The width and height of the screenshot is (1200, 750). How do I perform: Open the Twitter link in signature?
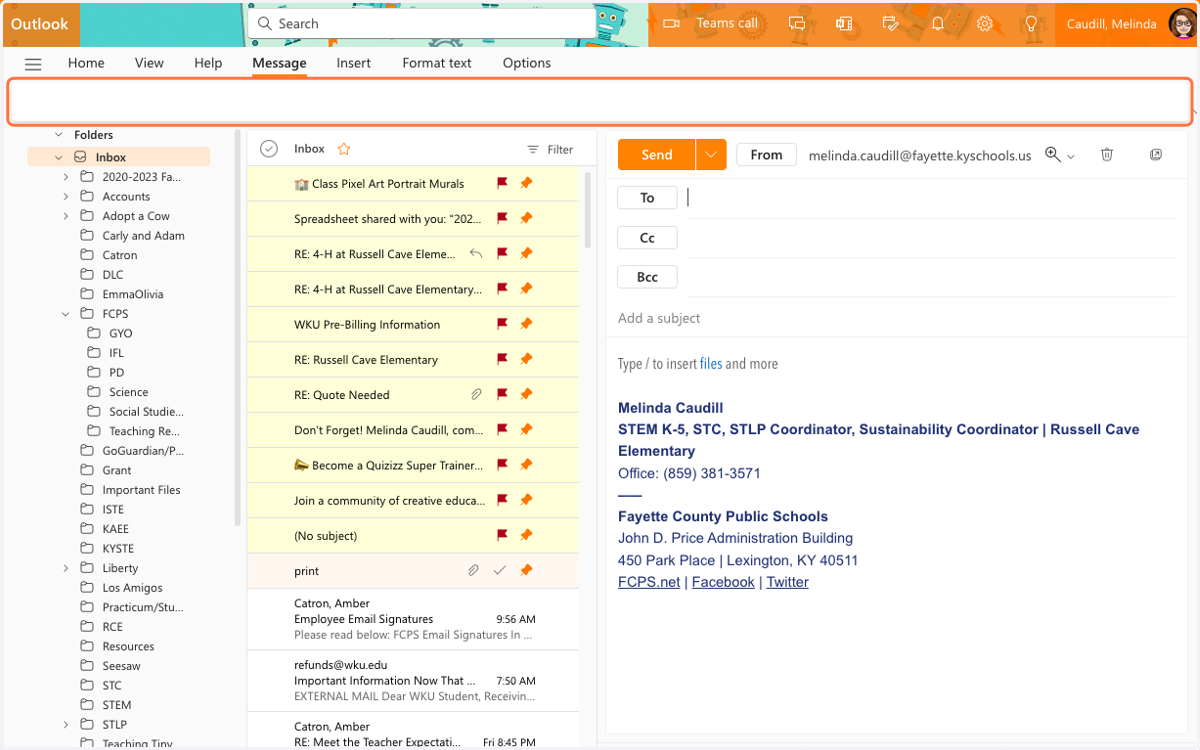(788, 582)
